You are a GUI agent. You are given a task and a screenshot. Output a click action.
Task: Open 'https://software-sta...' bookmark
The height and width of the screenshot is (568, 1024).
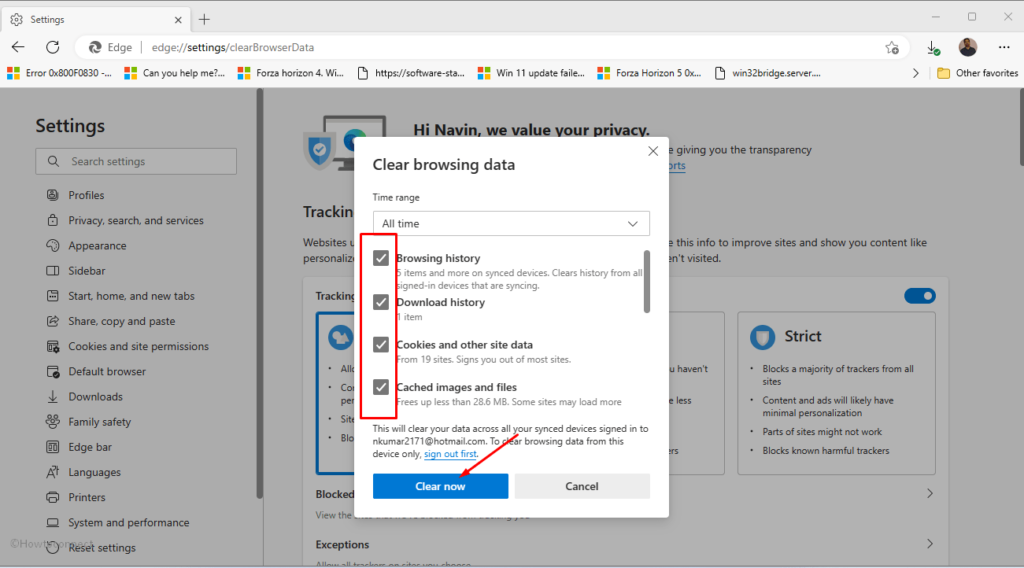(x=411, y=73)
